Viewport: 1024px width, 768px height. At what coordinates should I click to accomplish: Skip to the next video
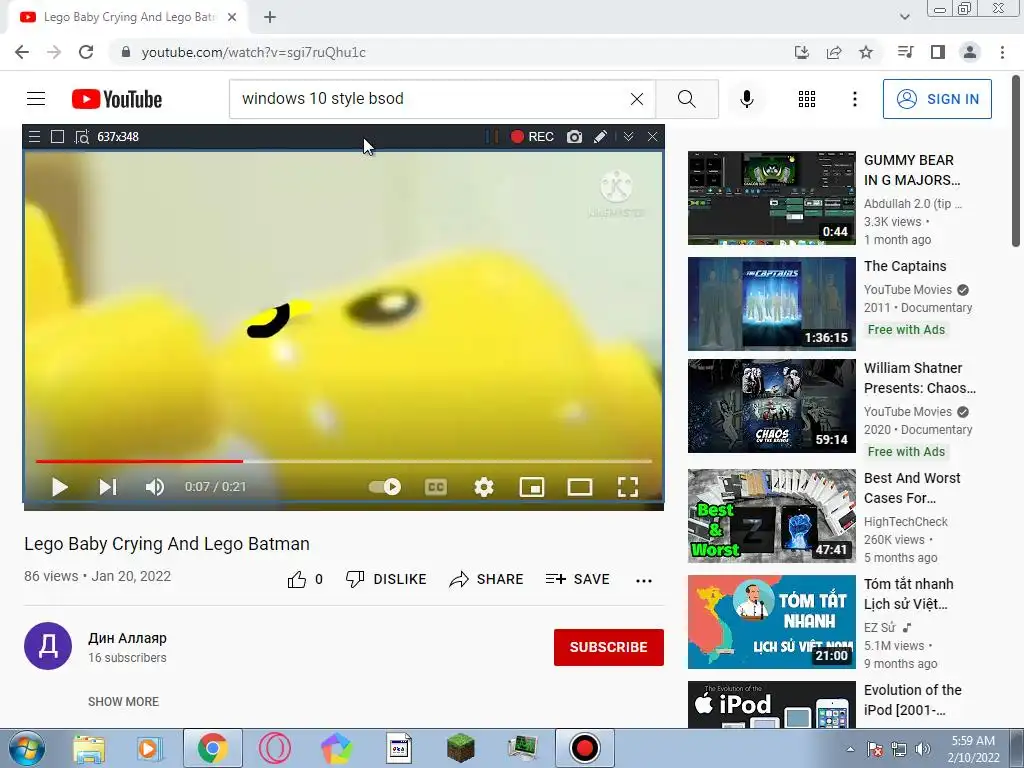pyautogui.click(x=108, y=487)
